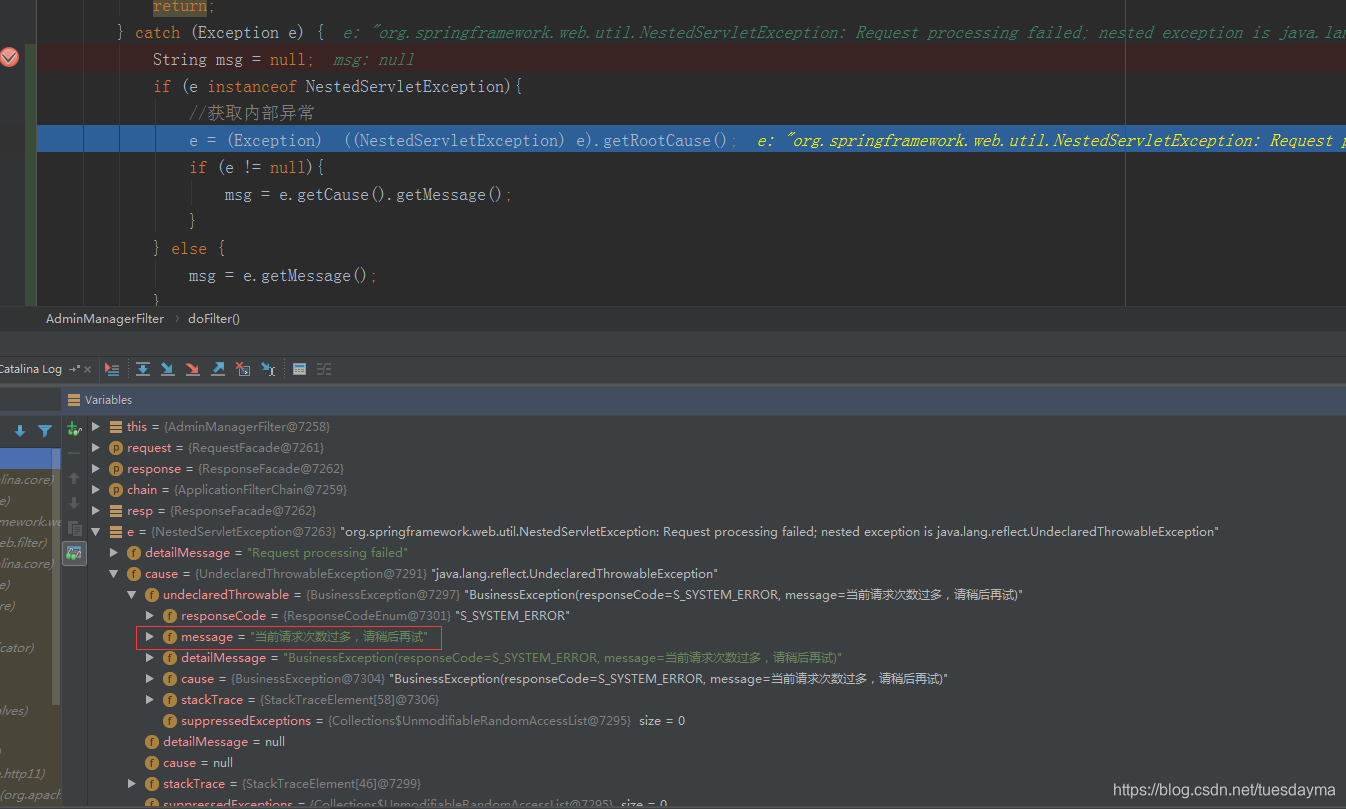Click the 'msg = e.getMessage();' code line
Viewport: 1346px width, 809px height.
click(283, 275)
